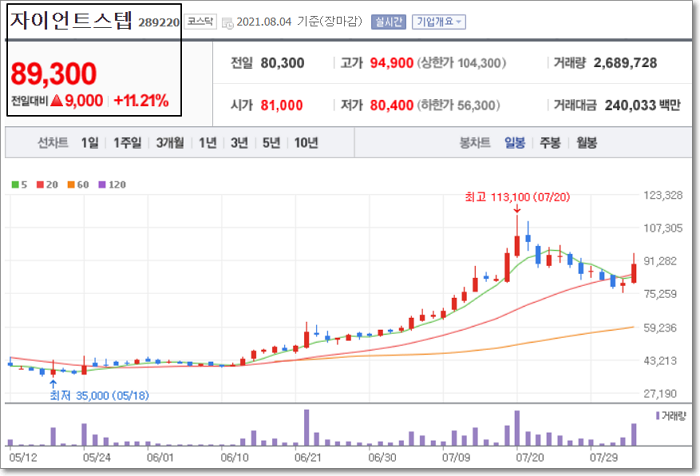
Task: Click the 상한가 104,300 text
Action: pyautogui.click(x=462, y=63)
